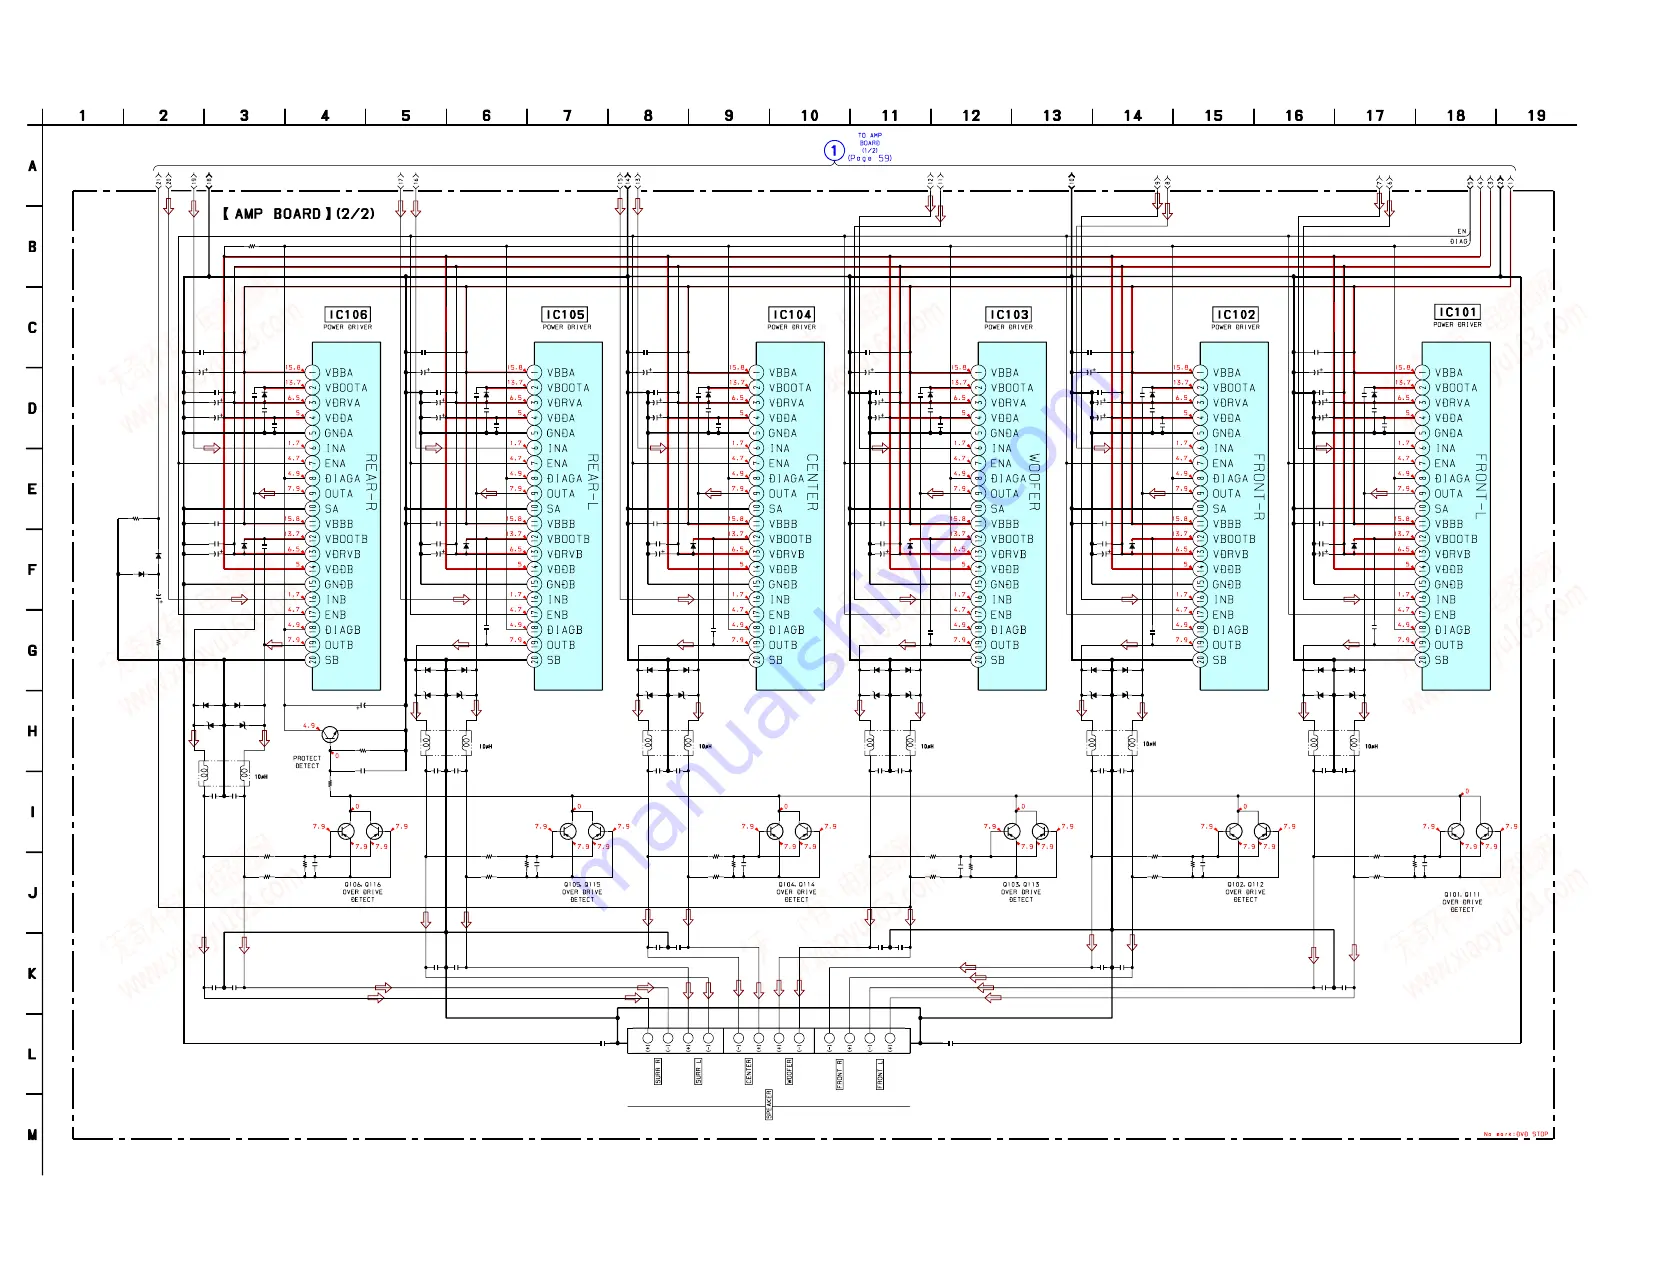This screenshot has height=1263, width=1680.
Task: Click VDRVB pin name on IC105
Action: (x=565, y=554)
